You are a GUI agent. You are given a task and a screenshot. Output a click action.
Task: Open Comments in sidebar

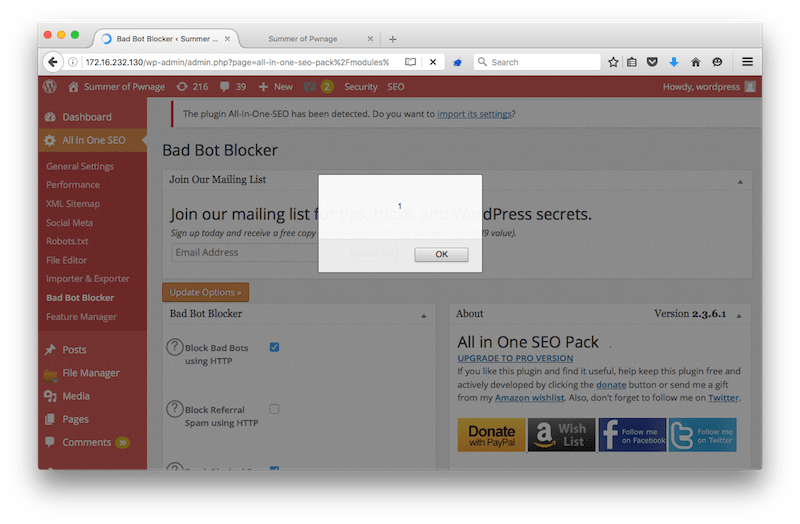pyautogui.click(x=86, y=442)
